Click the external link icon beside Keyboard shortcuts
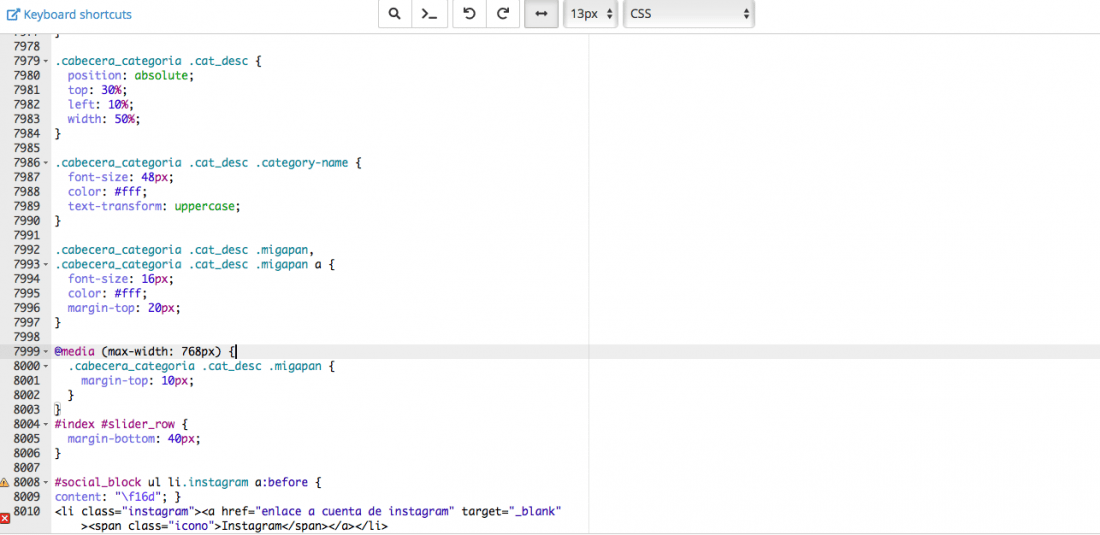Viewport: 1100px width, 535px height. [13, 14]
